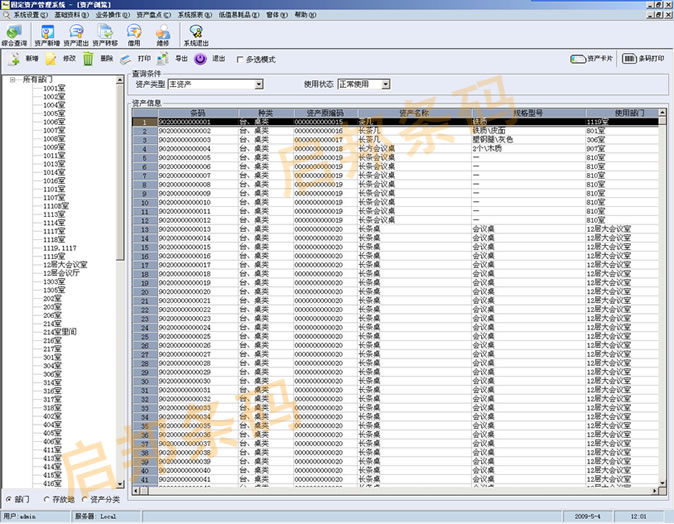Open the 资产类型 dropdown

click(x=259, y=85)
